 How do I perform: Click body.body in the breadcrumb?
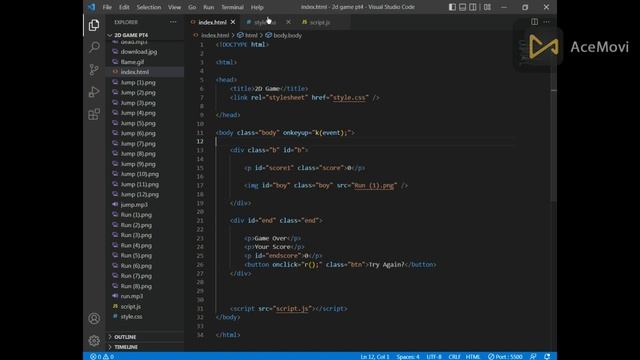click(x=287, y=36)
